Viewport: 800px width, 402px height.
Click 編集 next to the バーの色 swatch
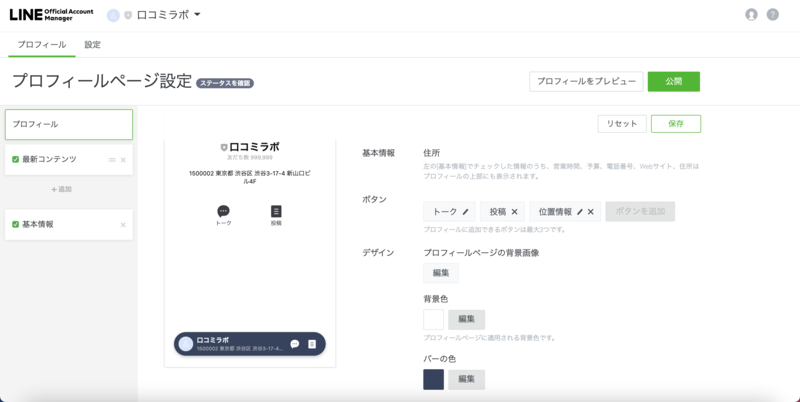coord(466,380)
